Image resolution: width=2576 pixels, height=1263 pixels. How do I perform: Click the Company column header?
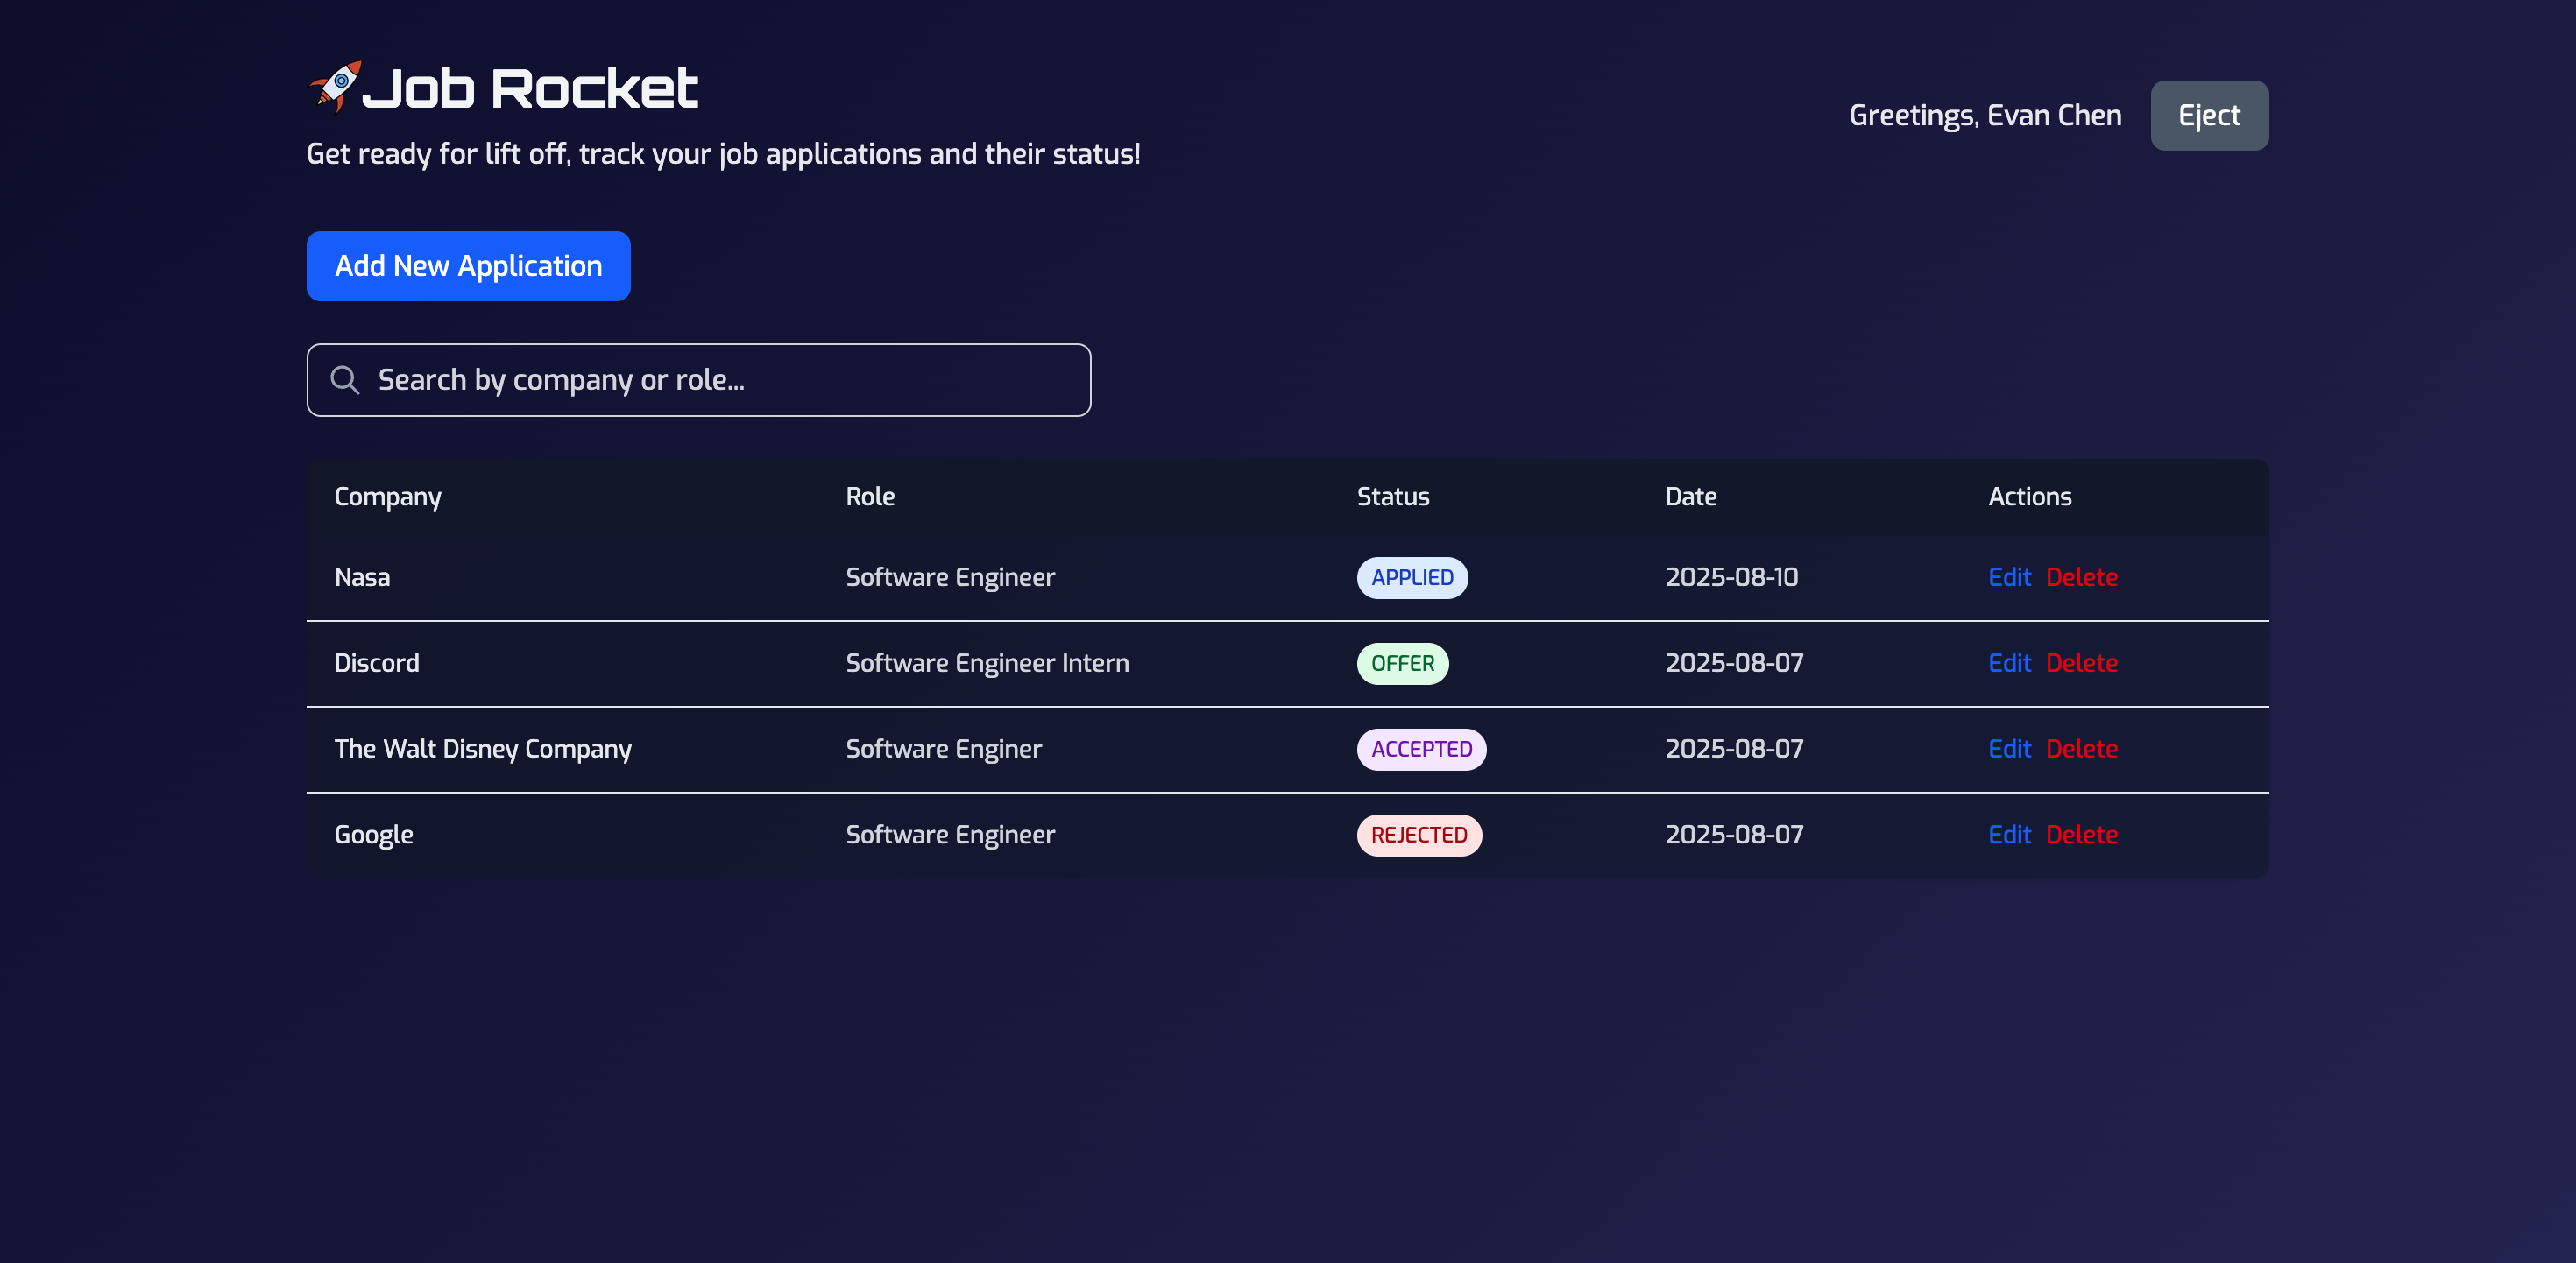pos(388,497)
